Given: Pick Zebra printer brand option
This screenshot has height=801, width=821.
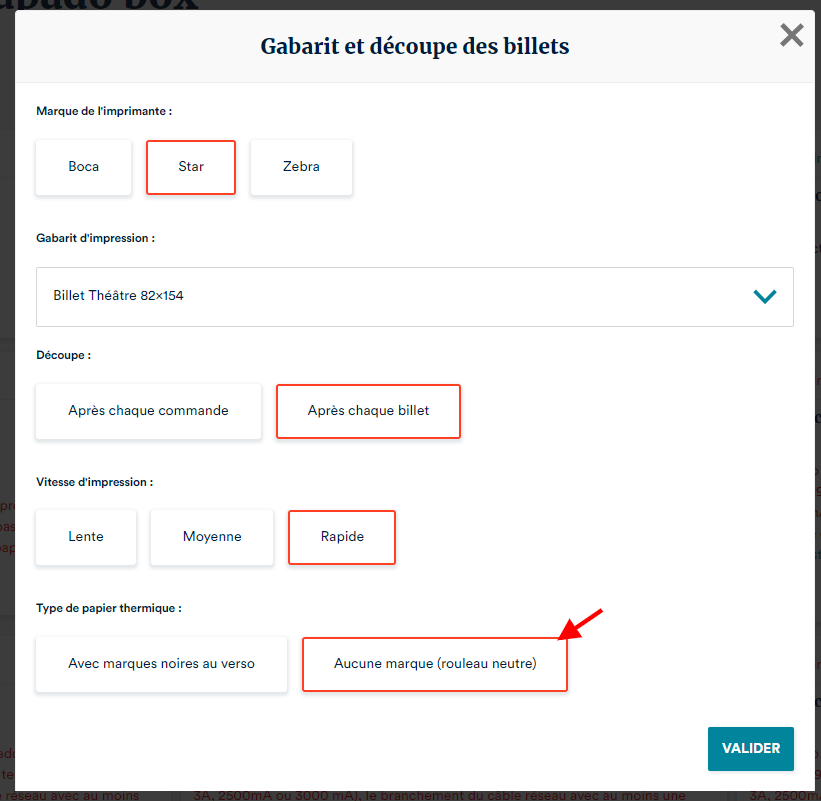Looking at the screenshot, I should (x=301, y=167).
